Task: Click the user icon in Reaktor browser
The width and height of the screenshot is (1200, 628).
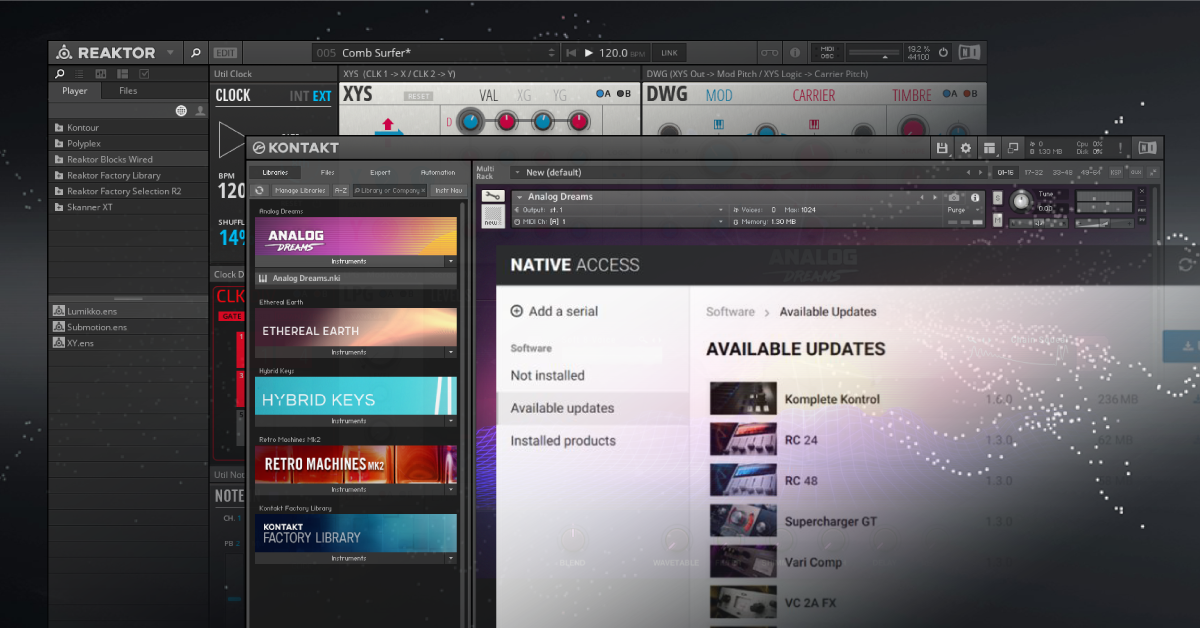Action: coord(200,111)
